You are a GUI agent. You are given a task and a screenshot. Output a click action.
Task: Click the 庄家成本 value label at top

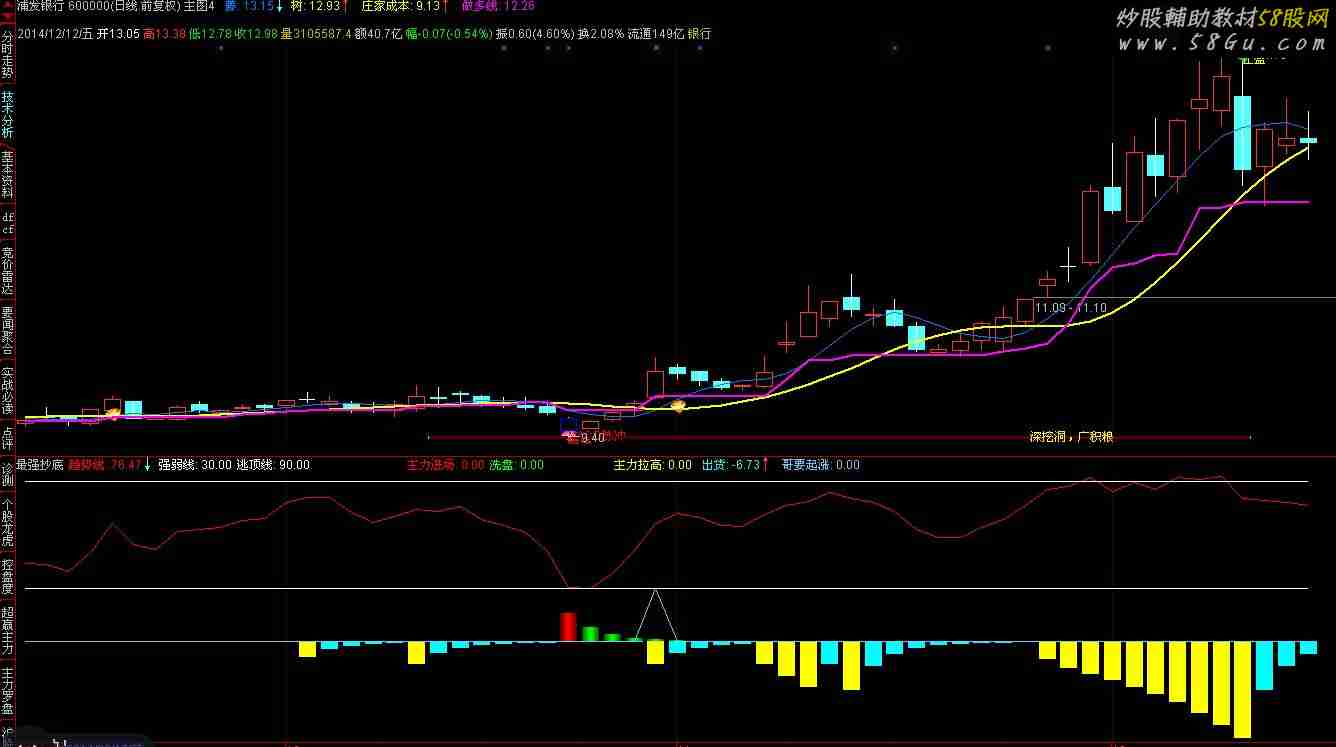[x=400, y=6]
